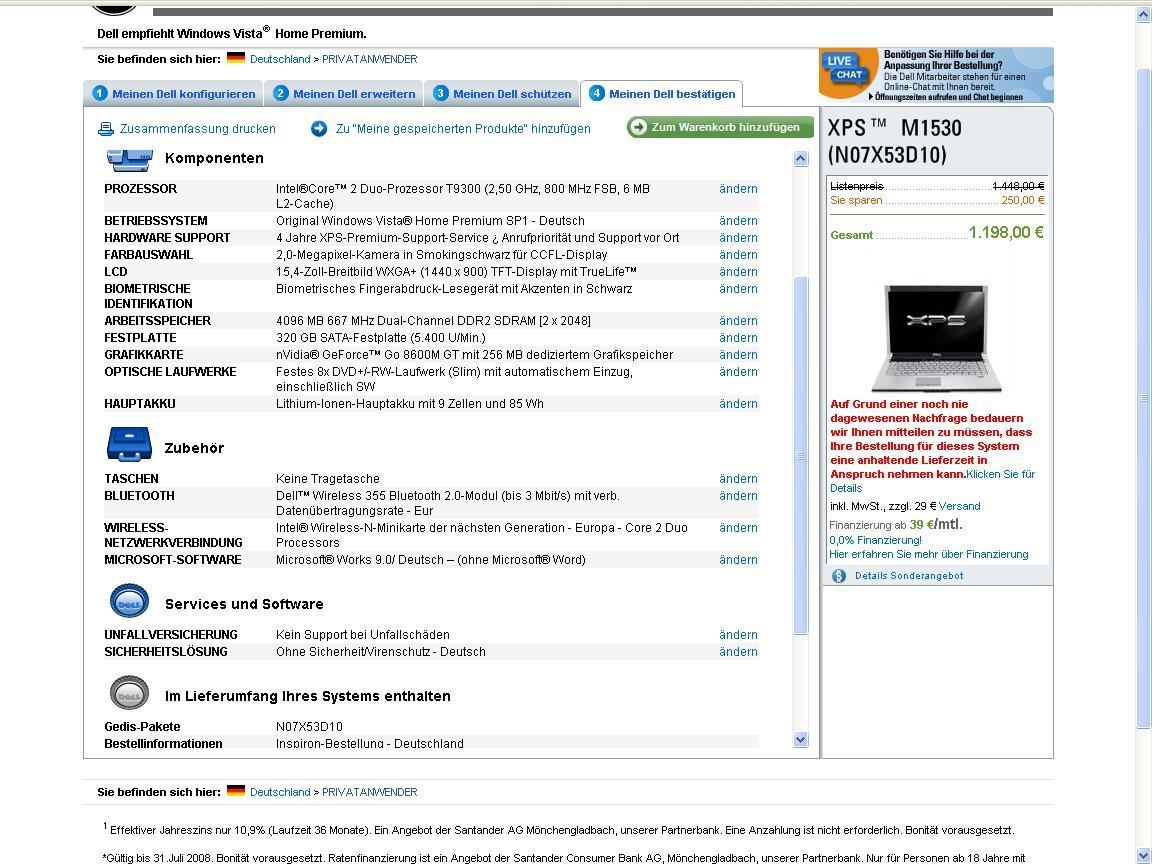The image size is (1152, 864).
Task: Click ändern for HAUPTAKKU
Action: tap(738, 404)
